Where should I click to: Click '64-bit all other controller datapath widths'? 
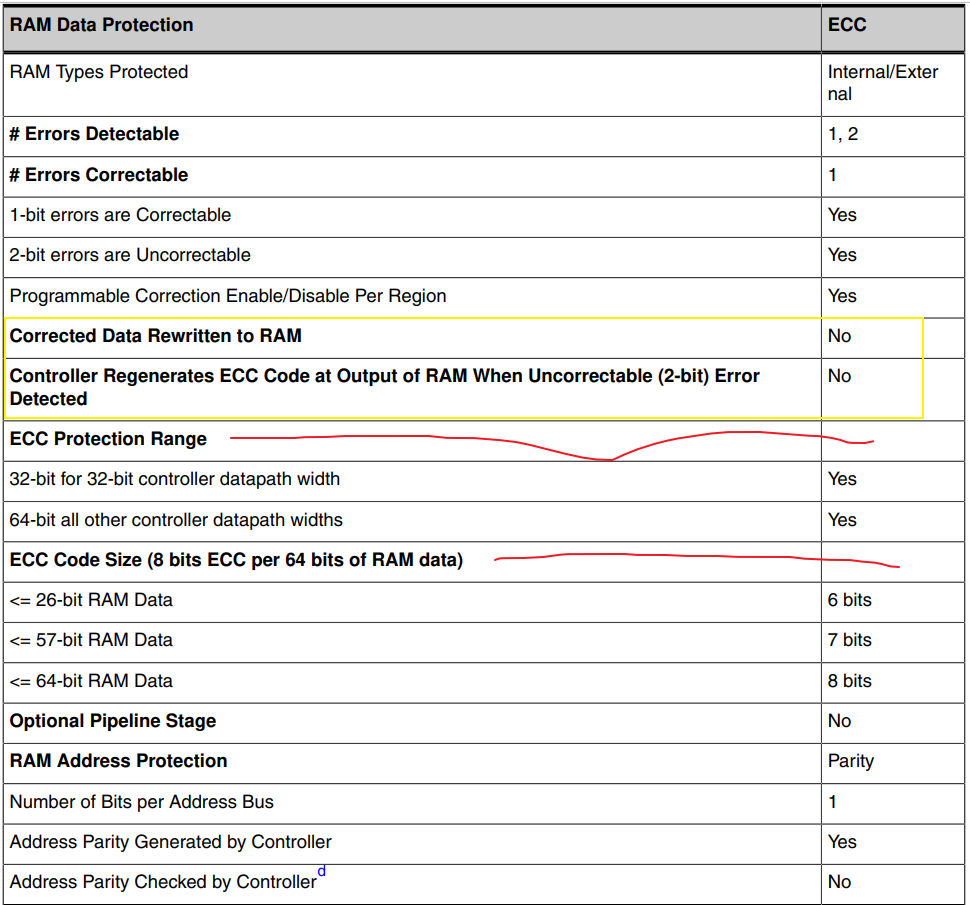click(x=176, y=520)
